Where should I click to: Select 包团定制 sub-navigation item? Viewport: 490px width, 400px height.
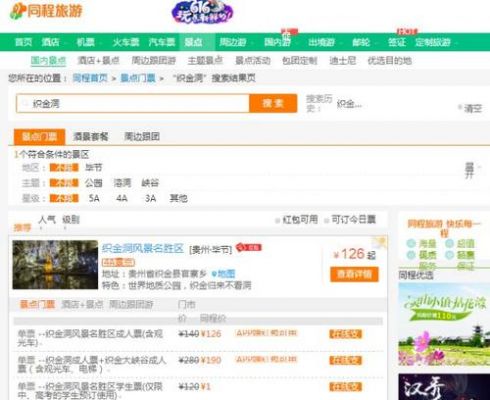(x=299, y=61)
